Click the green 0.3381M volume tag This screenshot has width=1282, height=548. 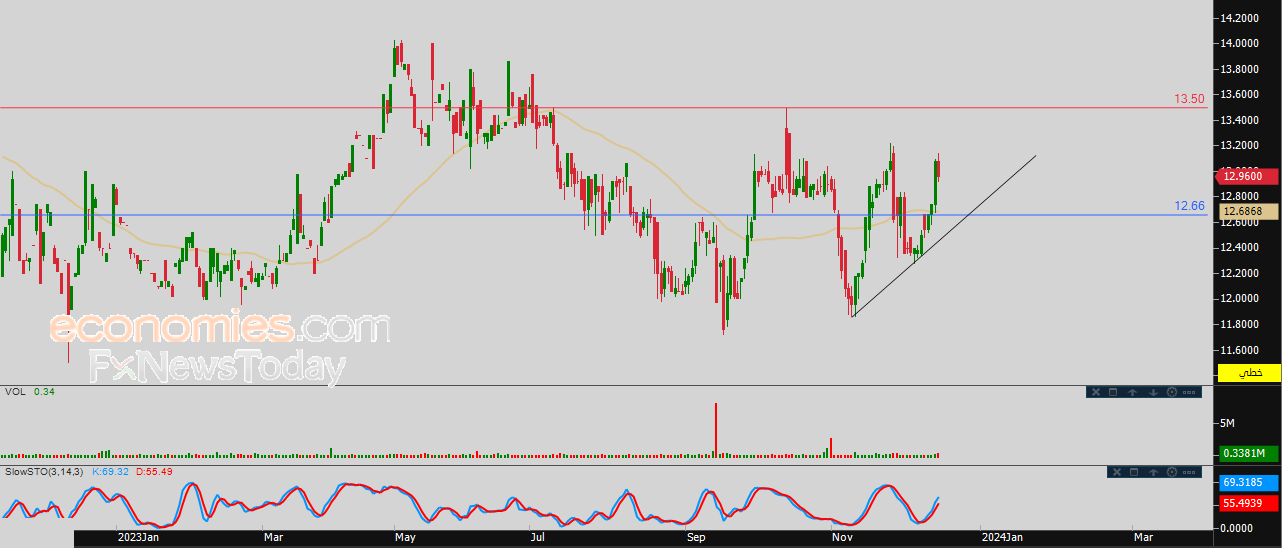point(1249,454)
